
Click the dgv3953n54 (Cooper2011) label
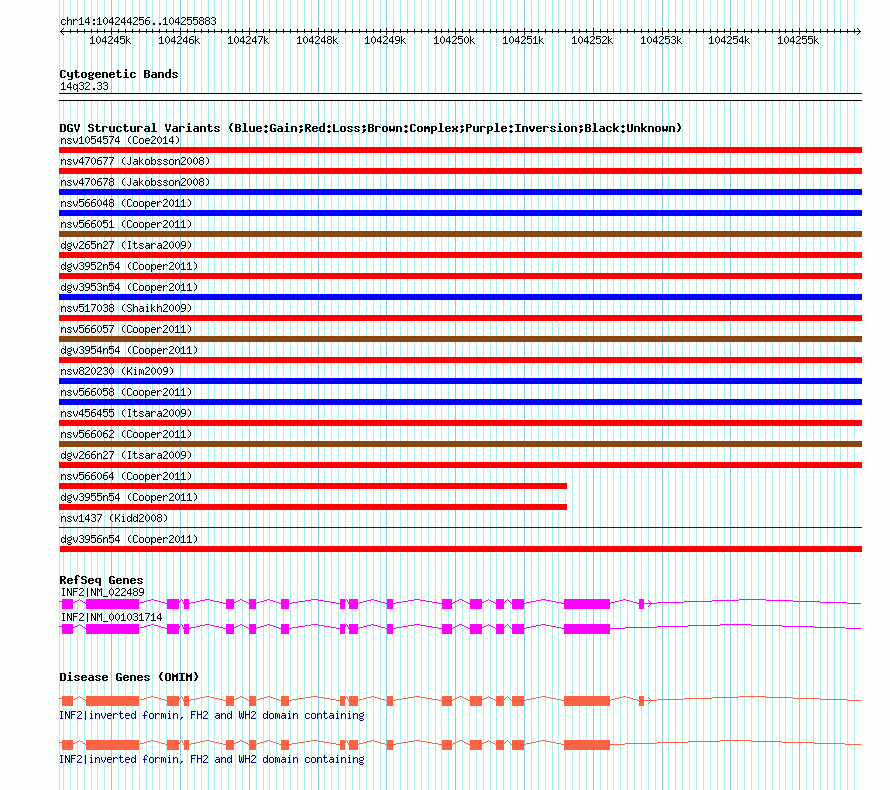[129, 287]
